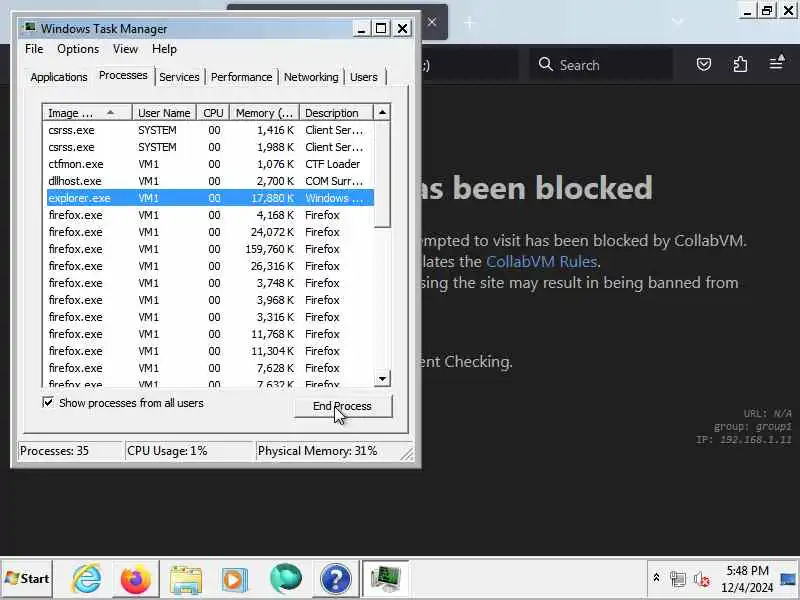Viewport: 800px width, 600px height.
Task: Open Internet Explorer from the taskbar
Action: click(87, 579)
